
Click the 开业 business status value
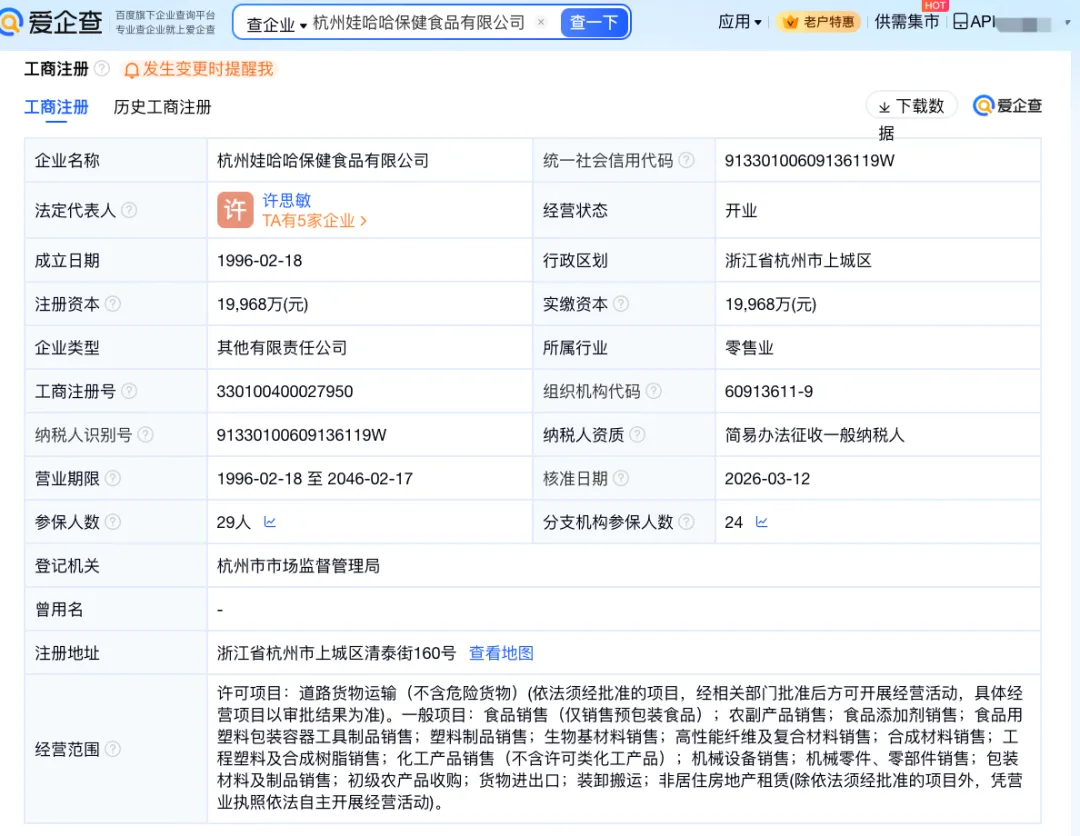tap(741, 210)
